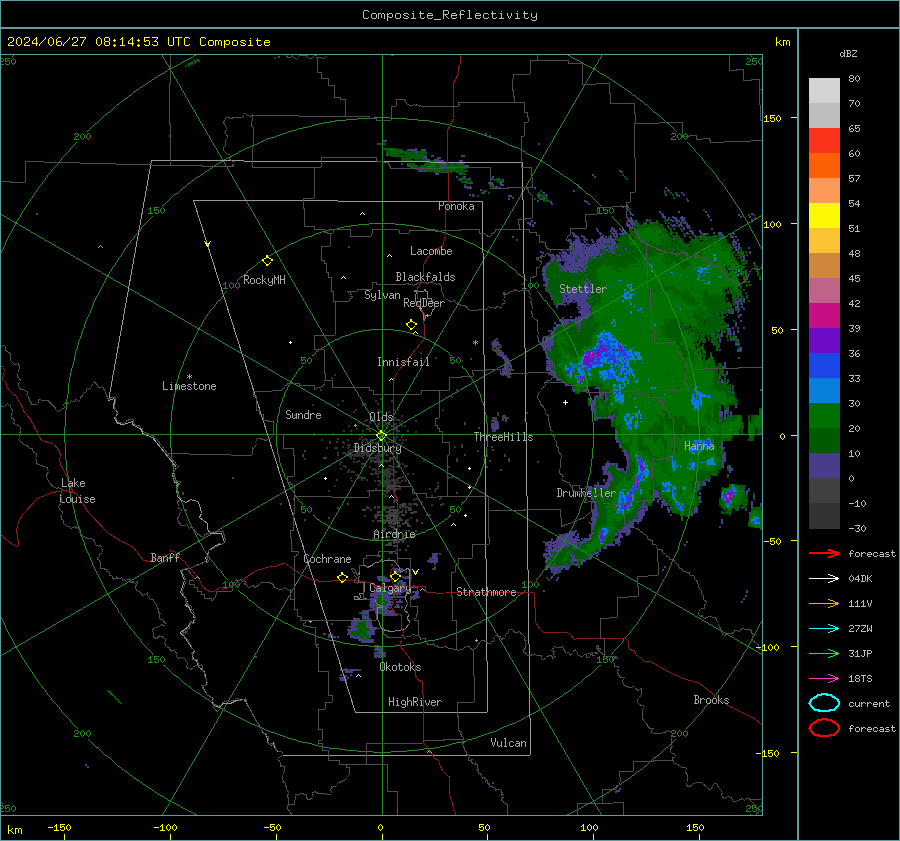Image resolution: width=900 pixels, height=841 pixels.
Task: Click the green 31JP arrow icon
Action: (824, 653)
